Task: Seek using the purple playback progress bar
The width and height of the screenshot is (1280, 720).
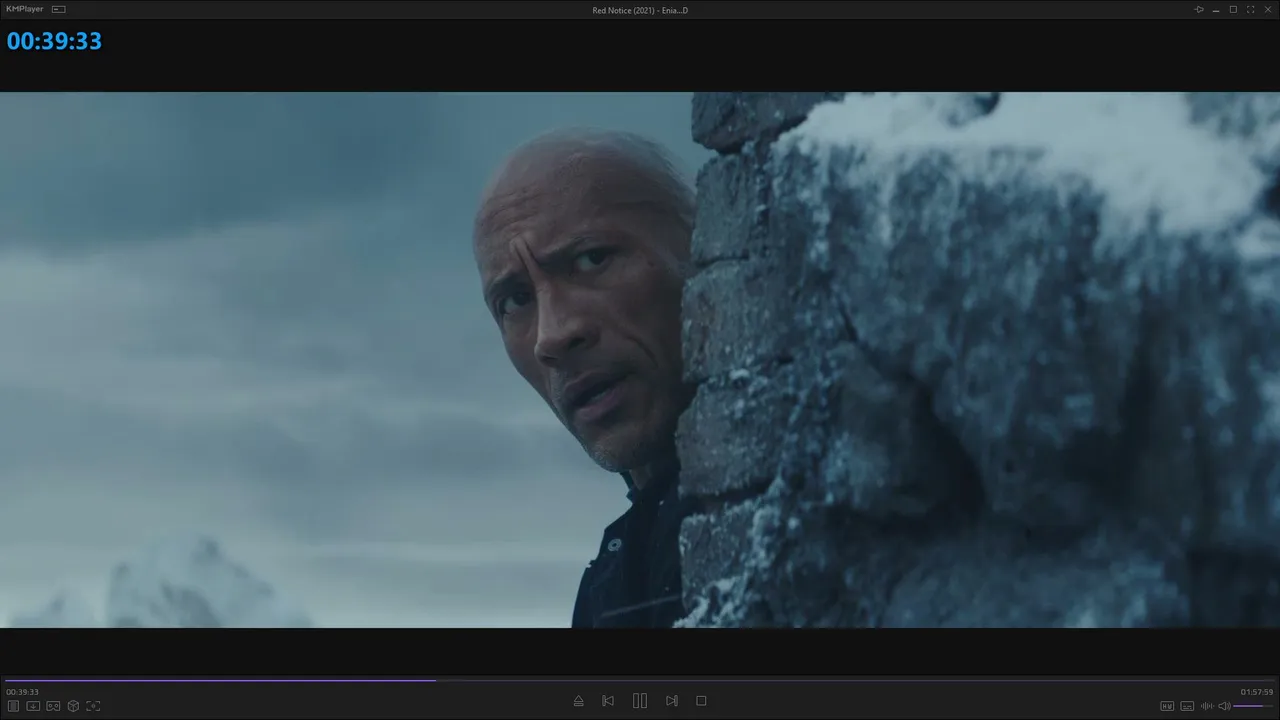Action: tap(640, 680)
